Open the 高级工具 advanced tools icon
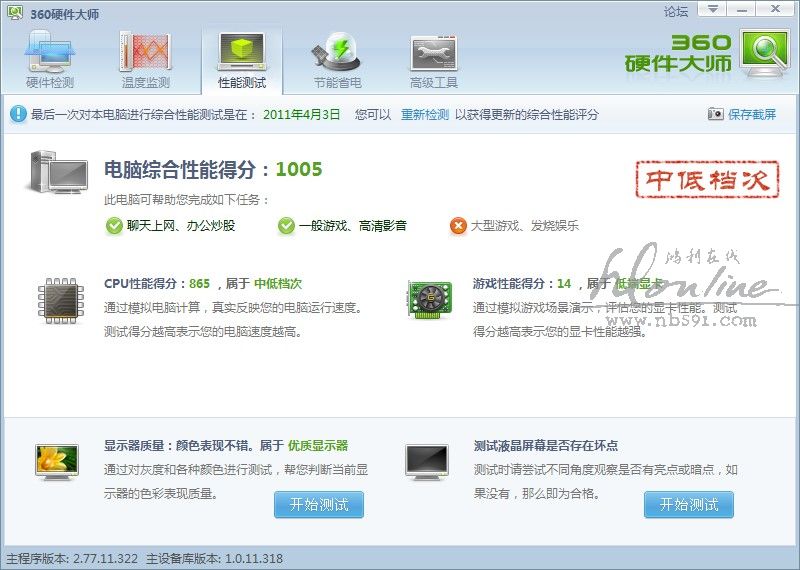 tap(434, 53)
